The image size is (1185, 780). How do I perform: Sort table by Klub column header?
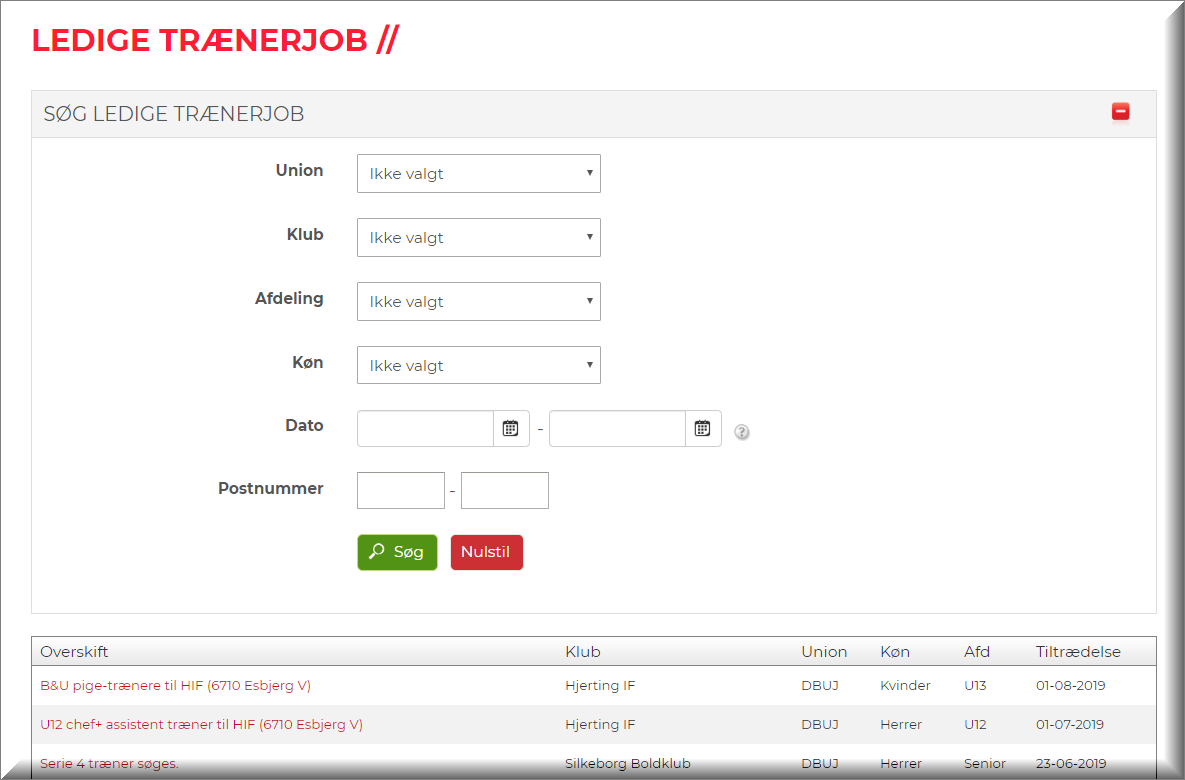583,652
